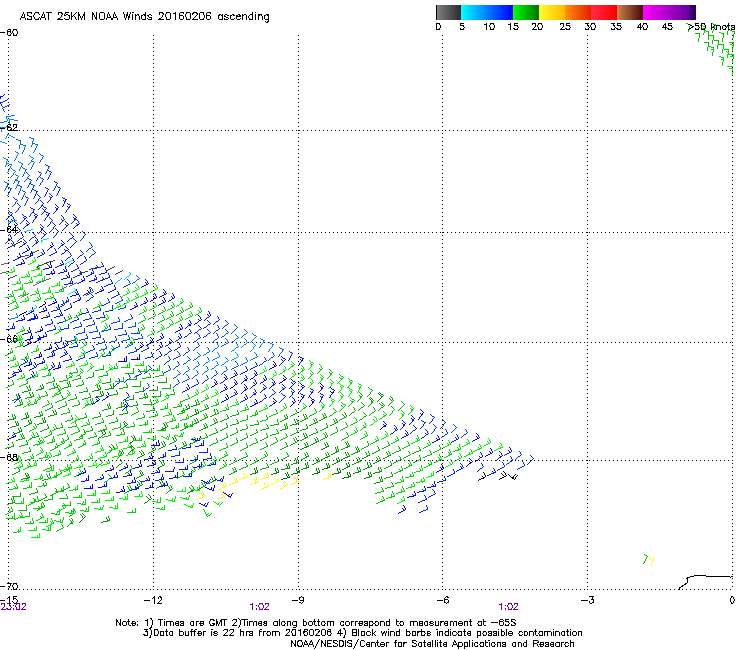Click the orange 25-30 knots legend segment
The height and width of the screenshot is (650, 740).
coord(578,12)
